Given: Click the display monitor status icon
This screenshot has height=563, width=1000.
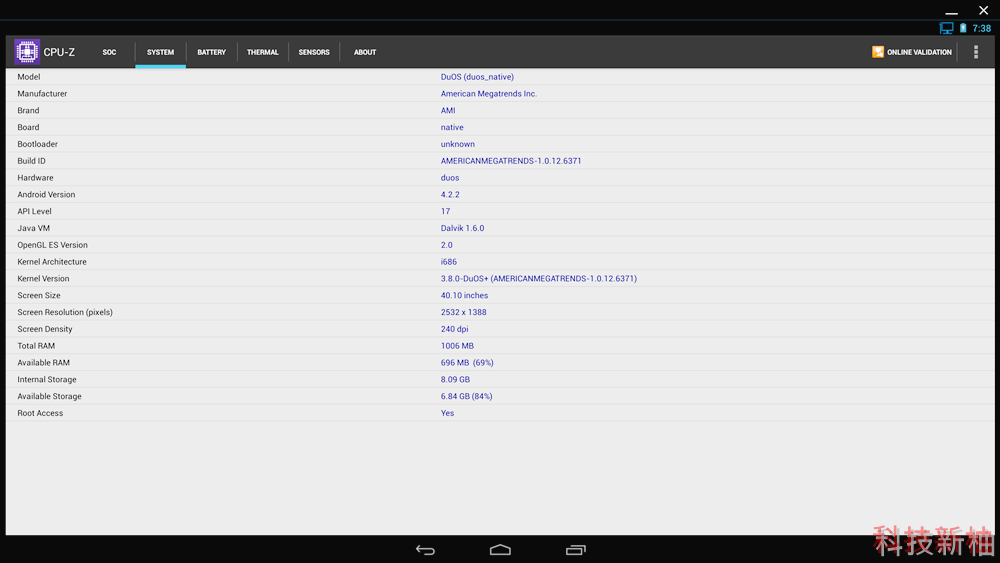Looking at the screenshot, I should pyautogui.click(x=946, y=28).
